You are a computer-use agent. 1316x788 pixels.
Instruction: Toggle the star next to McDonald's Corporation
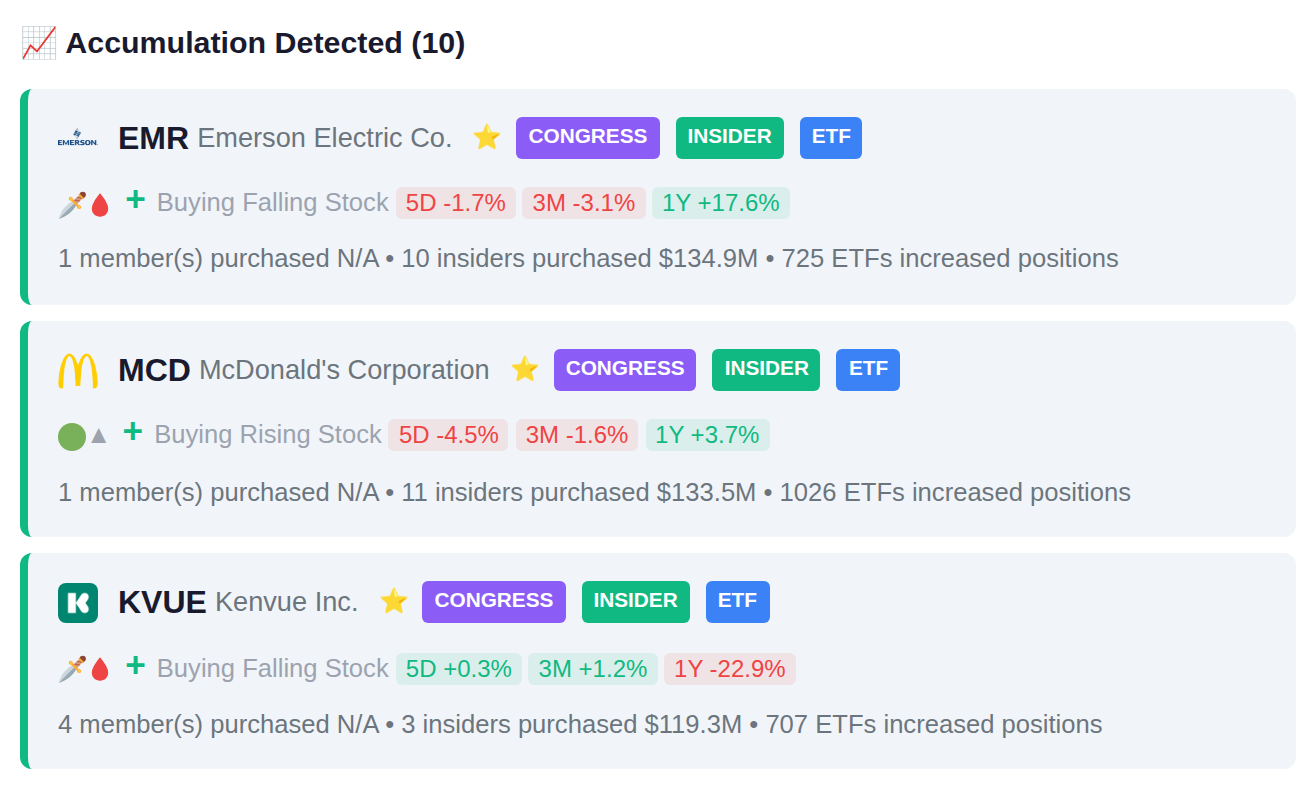tap(525, 369)
